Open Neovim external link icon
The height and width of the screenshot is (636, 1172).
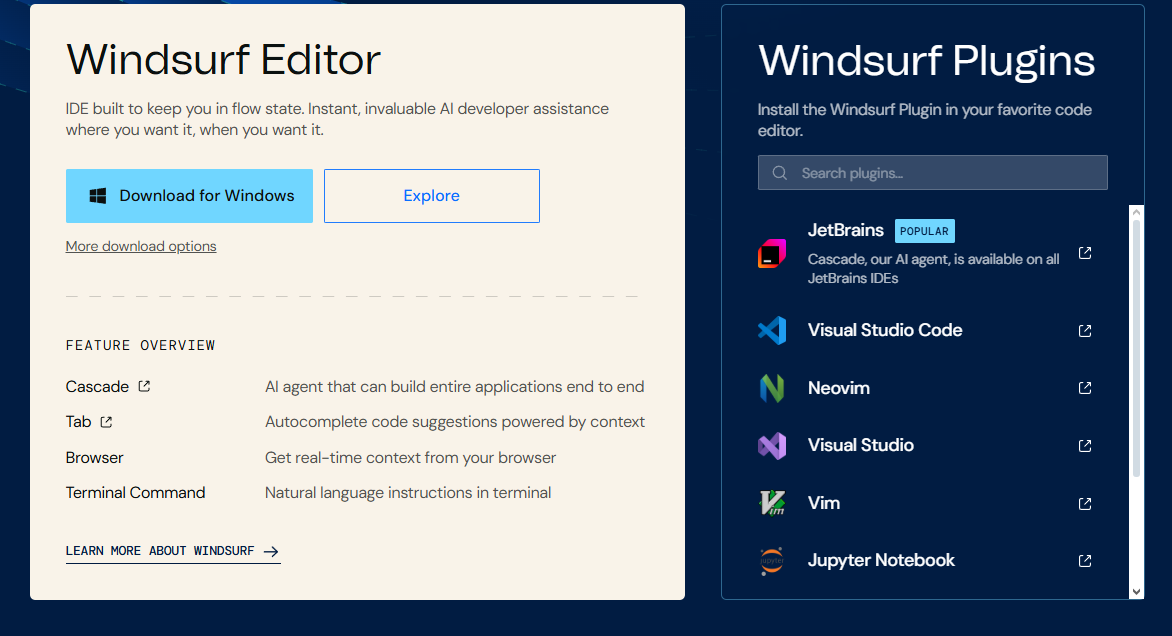click(1085, 388)
